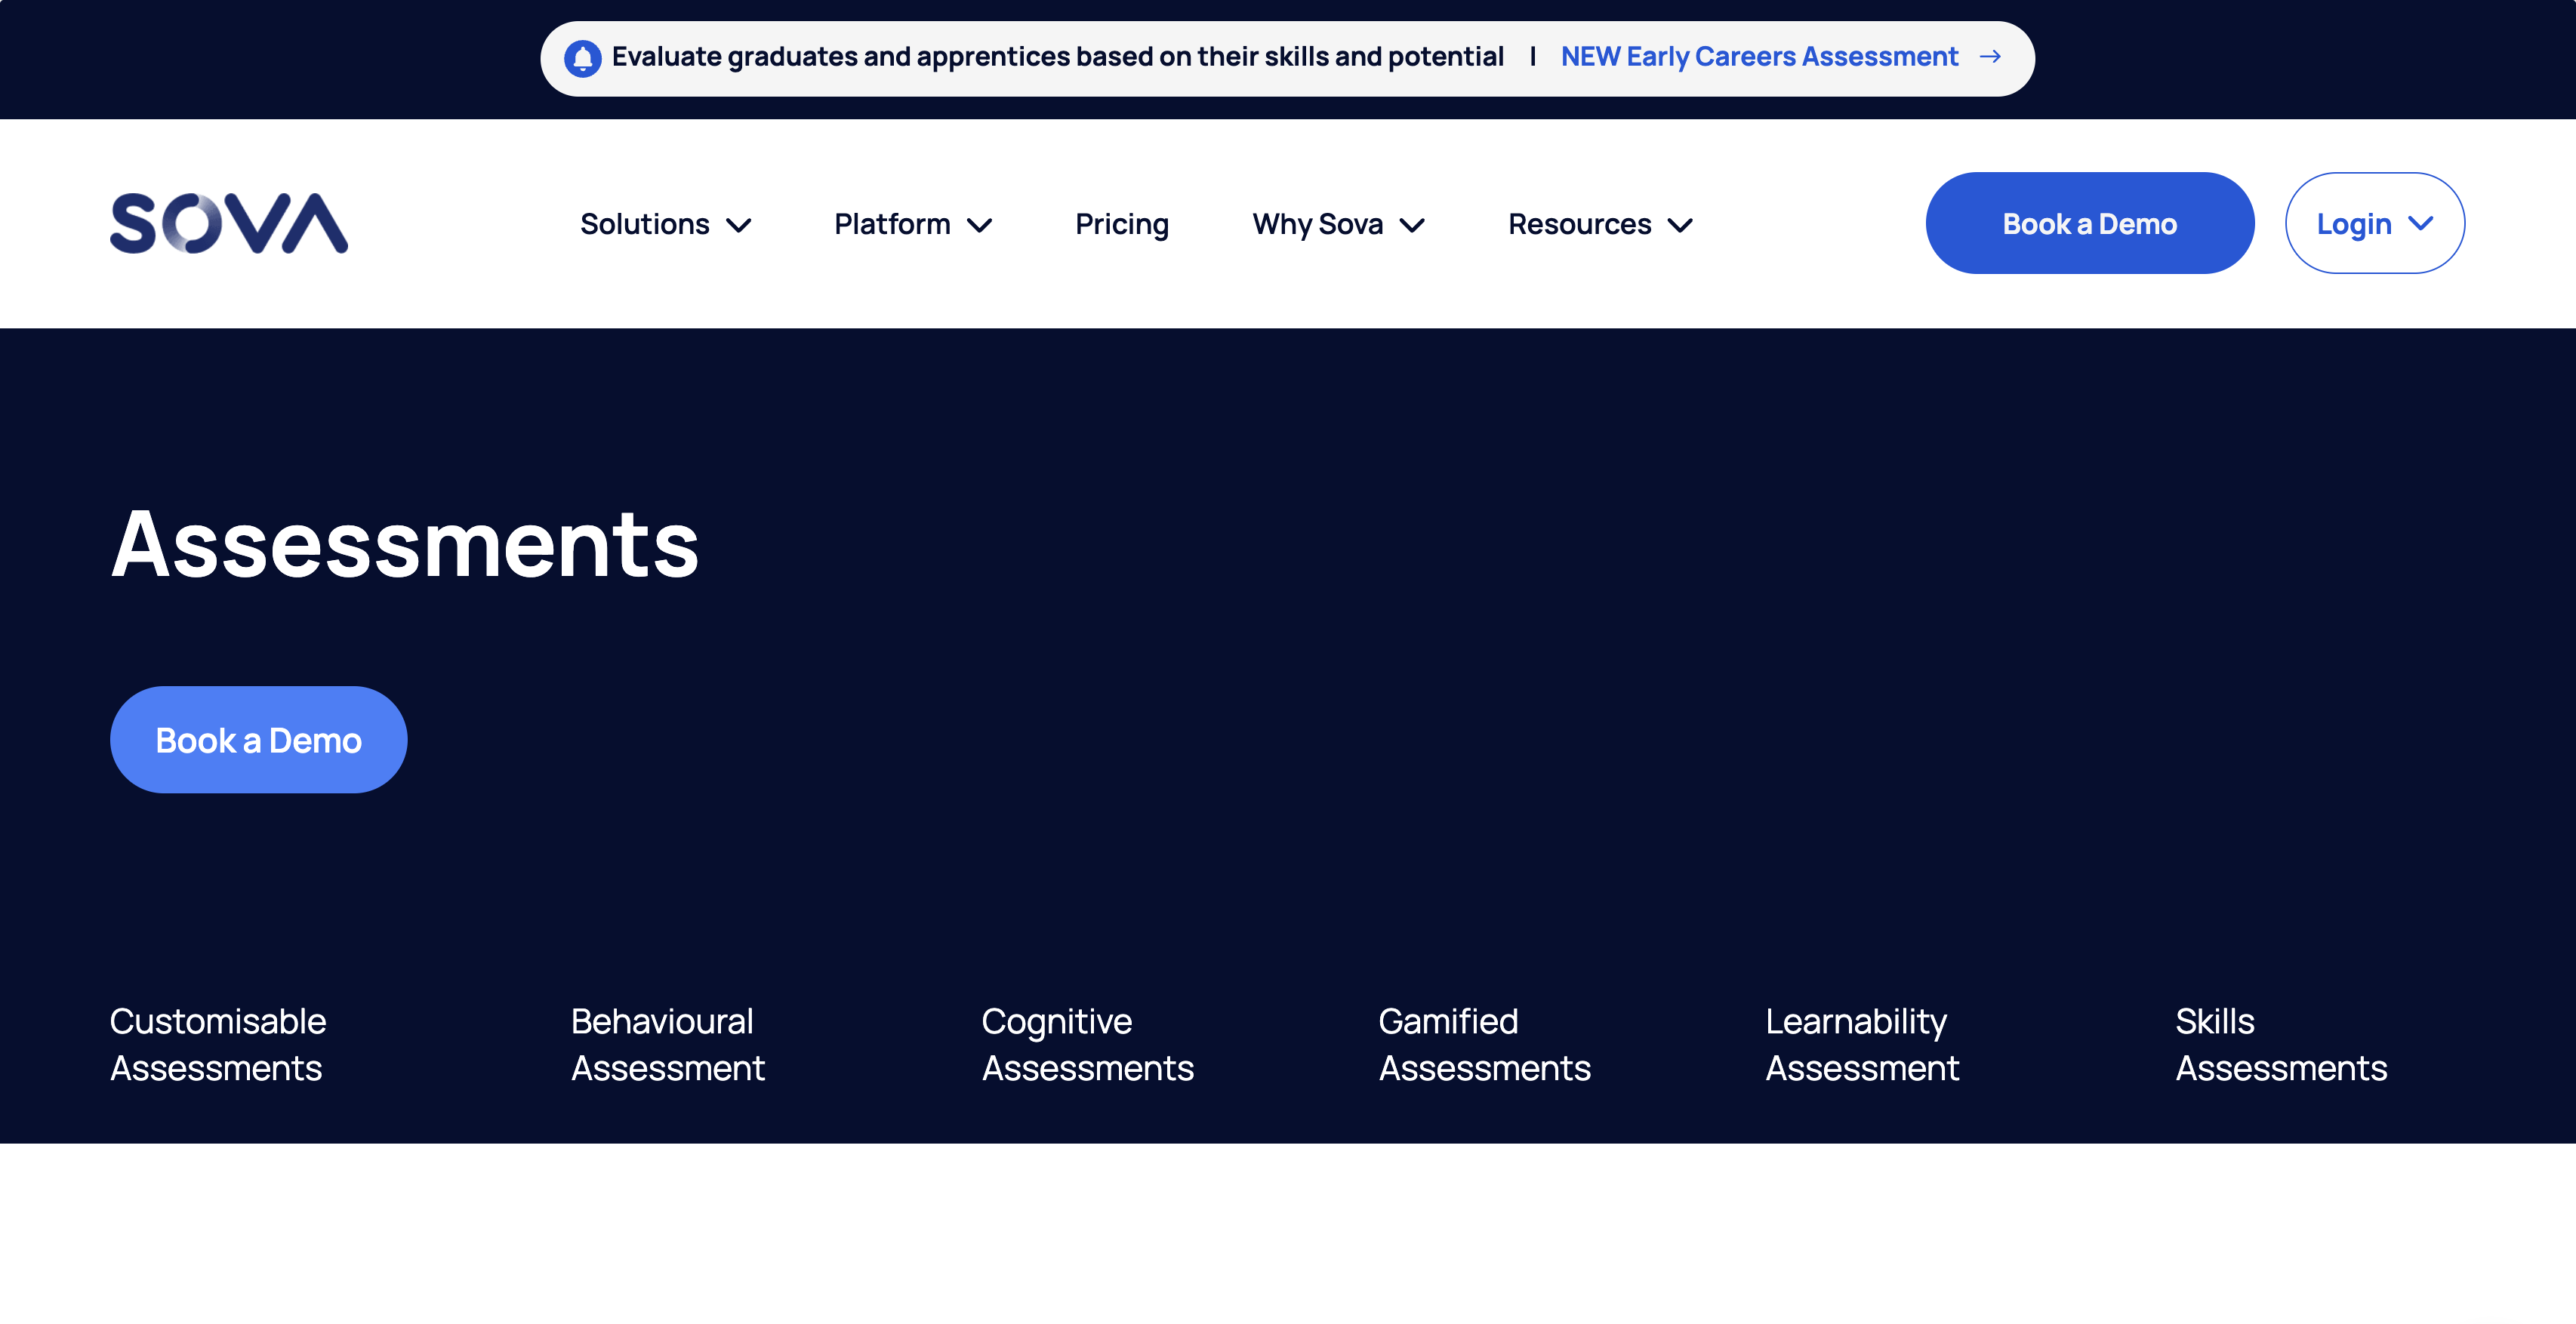
Task: Open the Solutions menu item
Action: tap(645, 224)
